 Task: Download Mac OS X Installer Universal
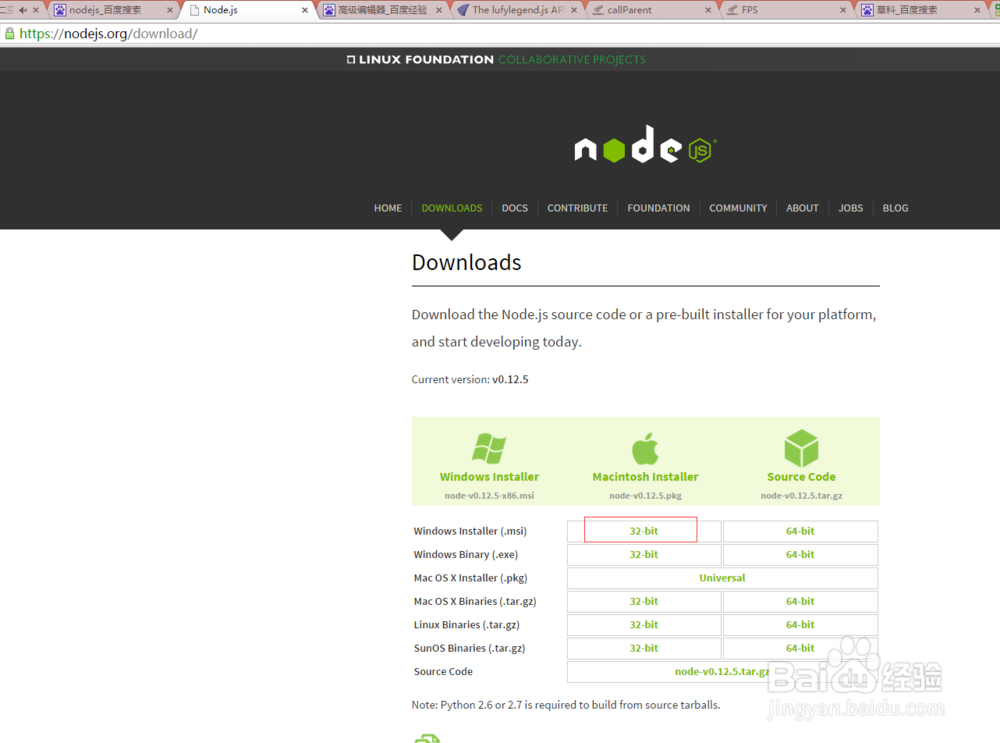722,578
